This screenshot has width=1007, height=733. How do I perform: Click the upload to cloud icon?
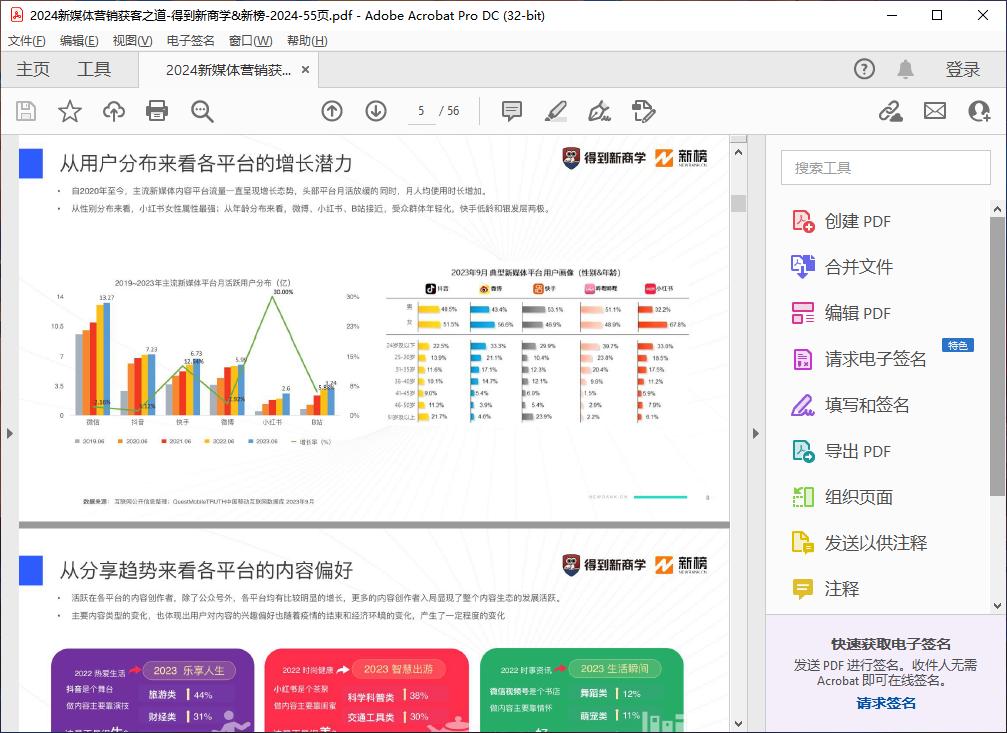[114, 111]
